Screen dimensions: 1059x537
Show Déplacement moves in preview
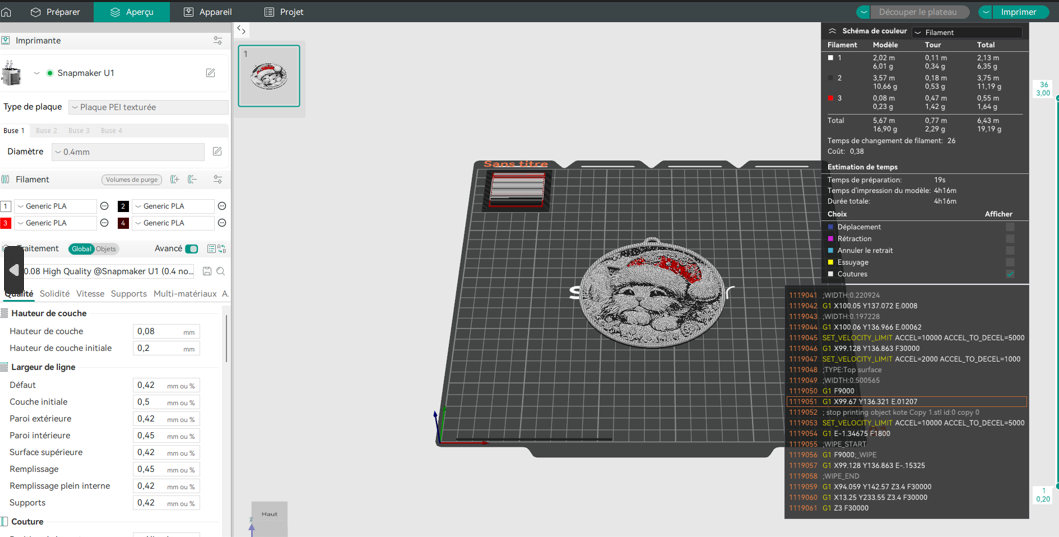pos(1010,227)
